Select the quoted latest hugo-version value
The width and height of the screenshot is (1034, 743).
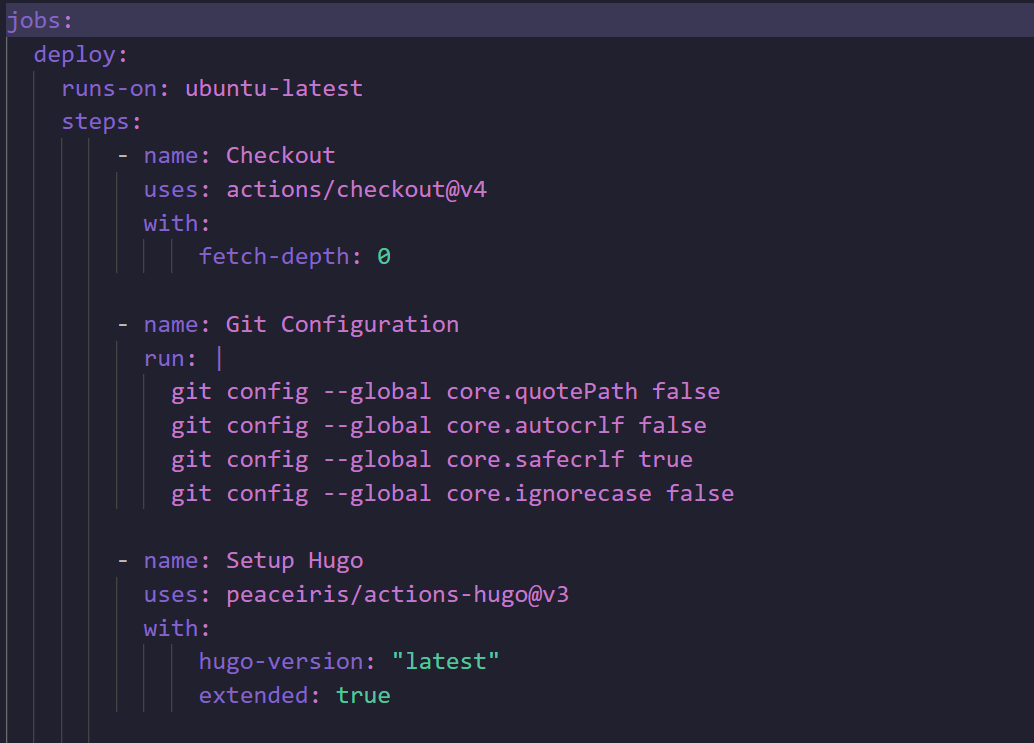pyautogui.click(x=446, y=661)
